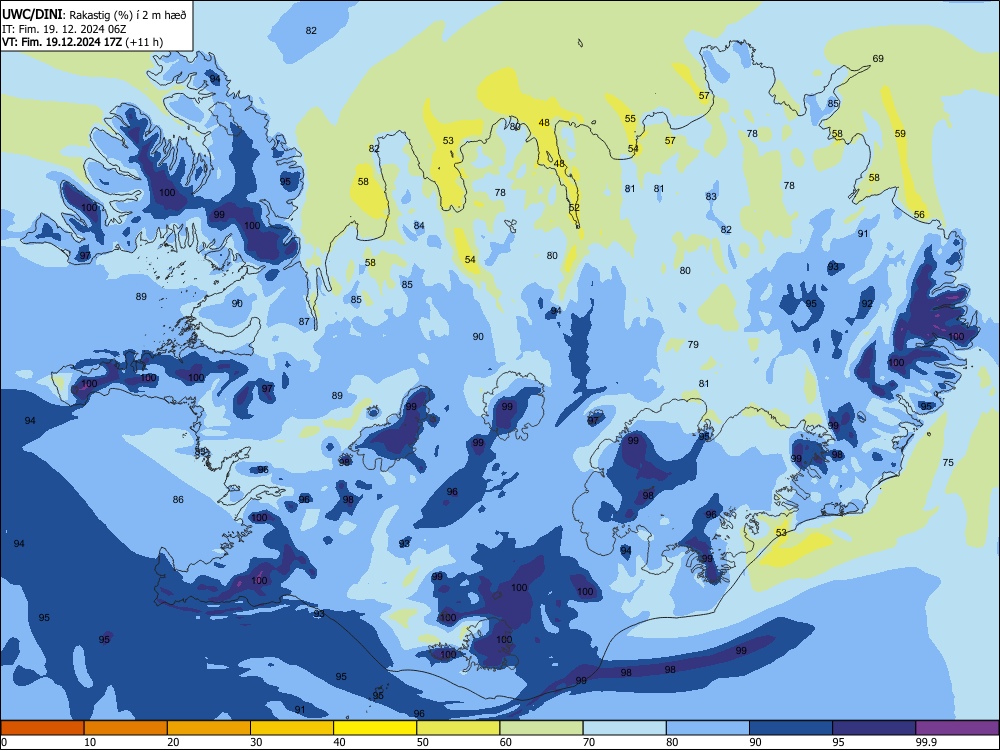This screenshot has width=1000, height=750.
Task: Click the '75' humidity value on map
Action: [948, 462]
